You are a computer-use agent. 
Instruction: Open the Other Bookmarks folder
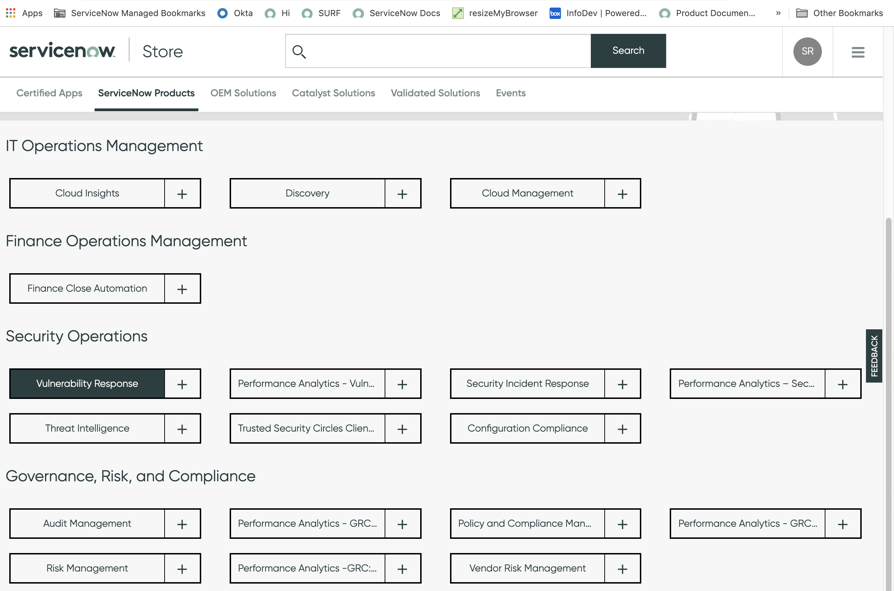click(839, 13)
